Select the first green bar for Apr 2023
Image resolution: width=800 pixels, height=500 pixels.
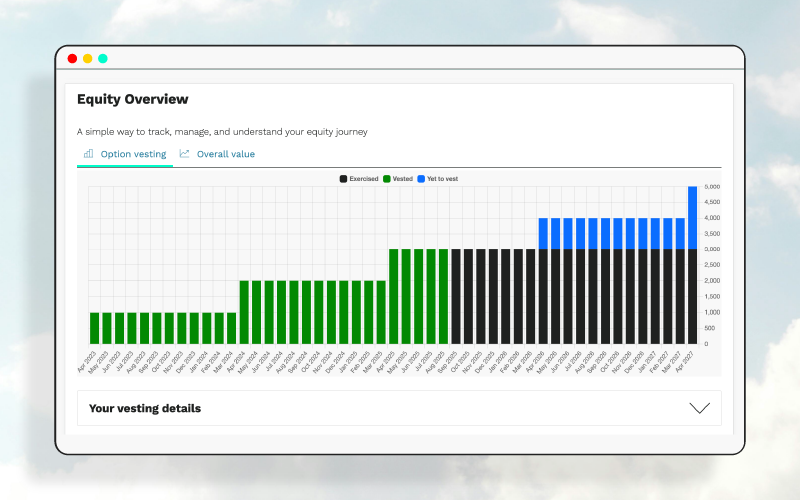pos(94,328)
